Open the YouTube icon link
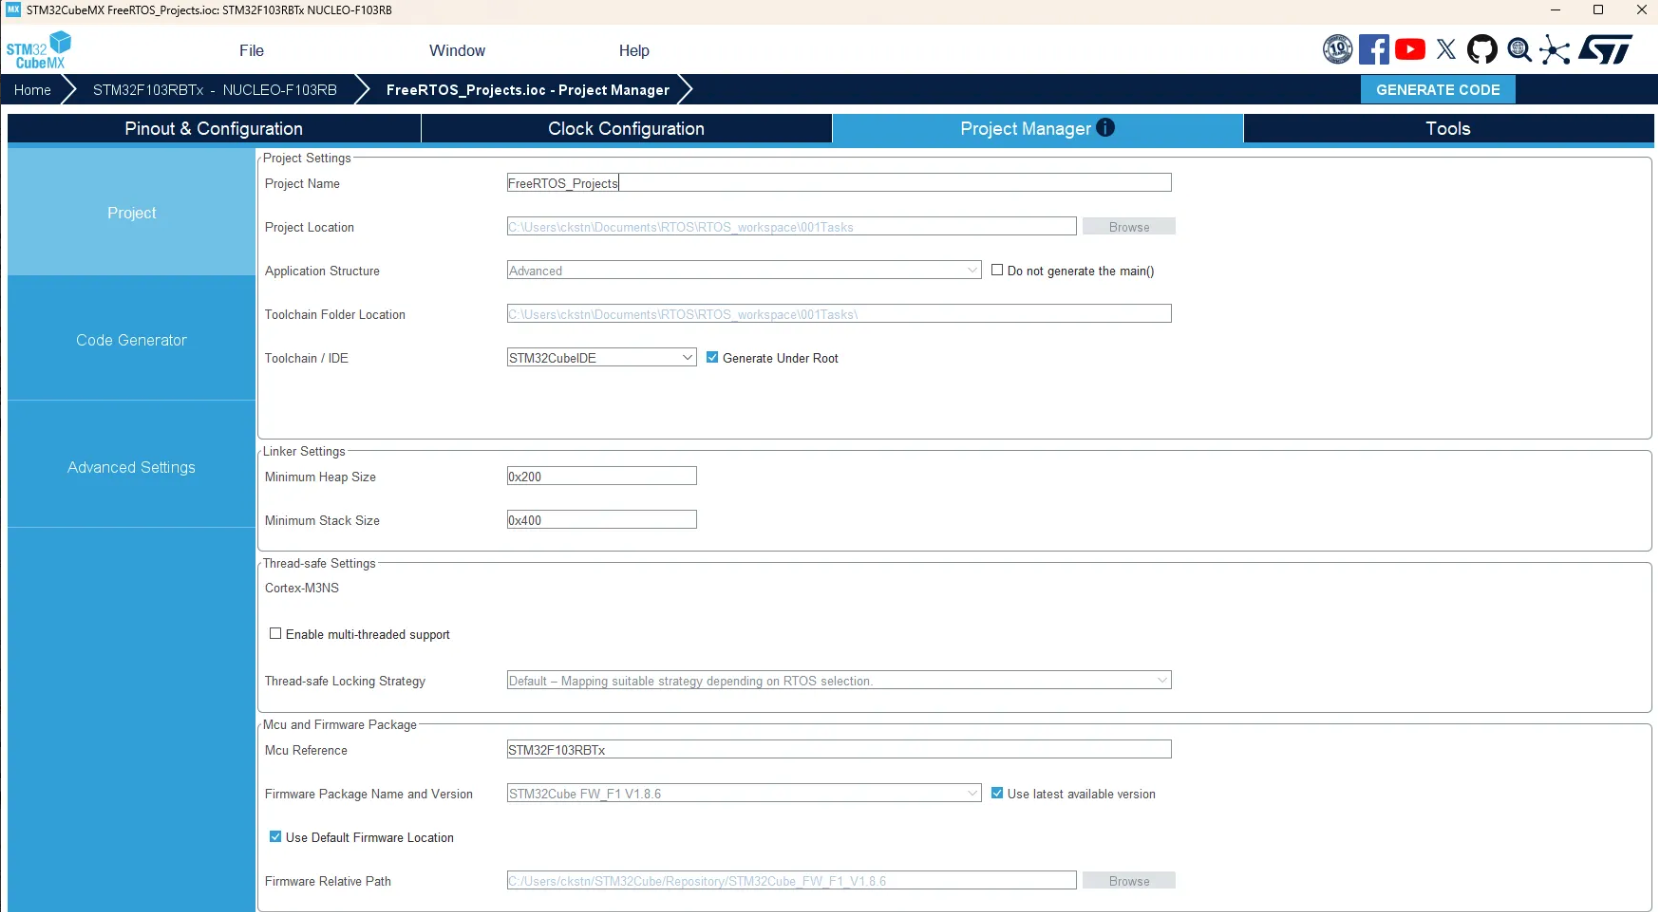The image size is (1658, 912). click(x=1410, y=49)
